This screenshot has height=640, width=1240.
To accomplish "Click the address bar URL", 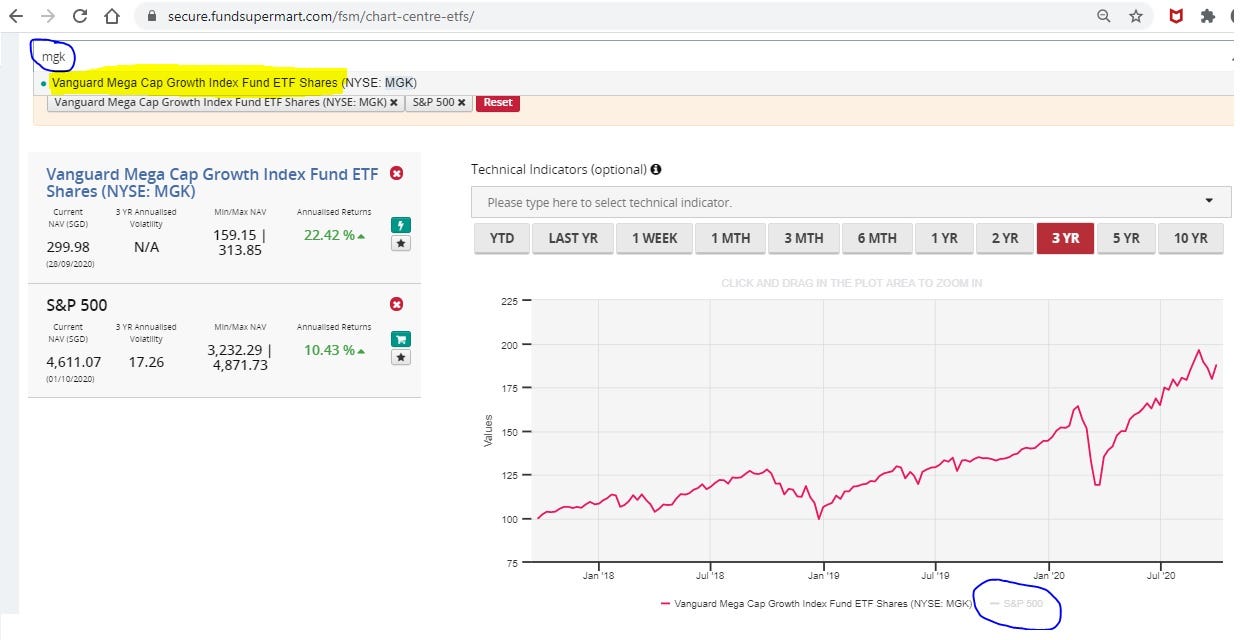I will [321, 16].
